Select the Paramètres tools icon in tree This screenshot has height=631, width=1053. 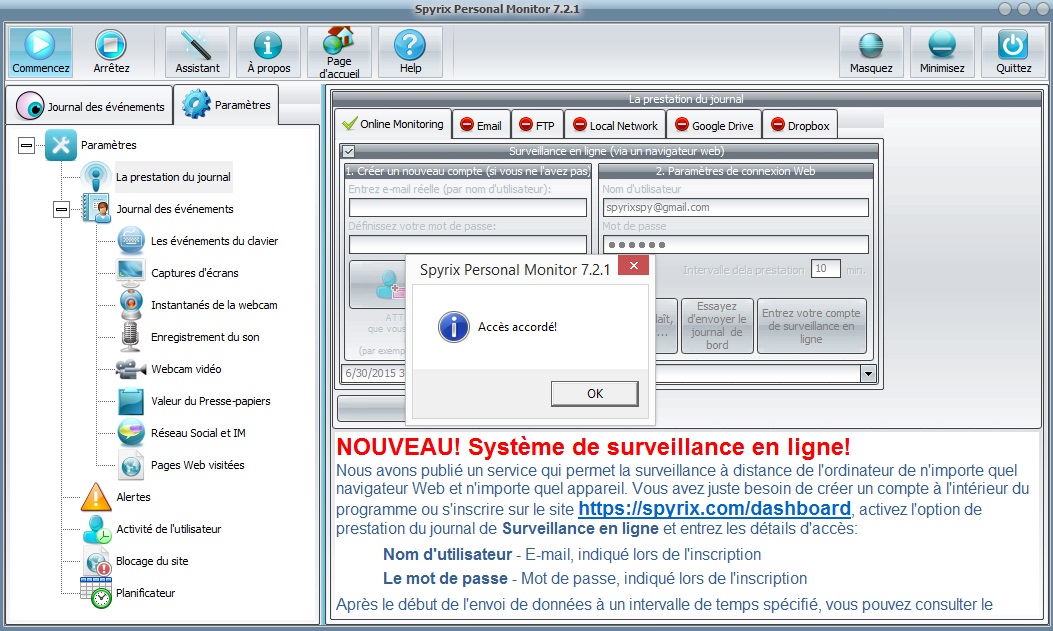pos(61,145)
